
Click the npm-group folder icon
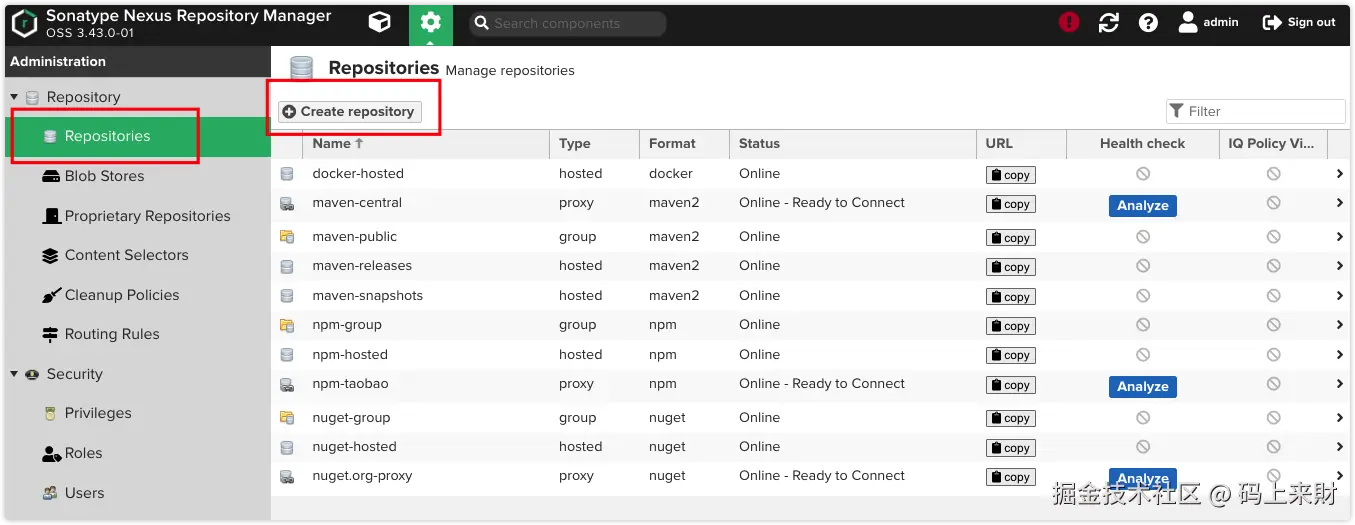(287, 325)
